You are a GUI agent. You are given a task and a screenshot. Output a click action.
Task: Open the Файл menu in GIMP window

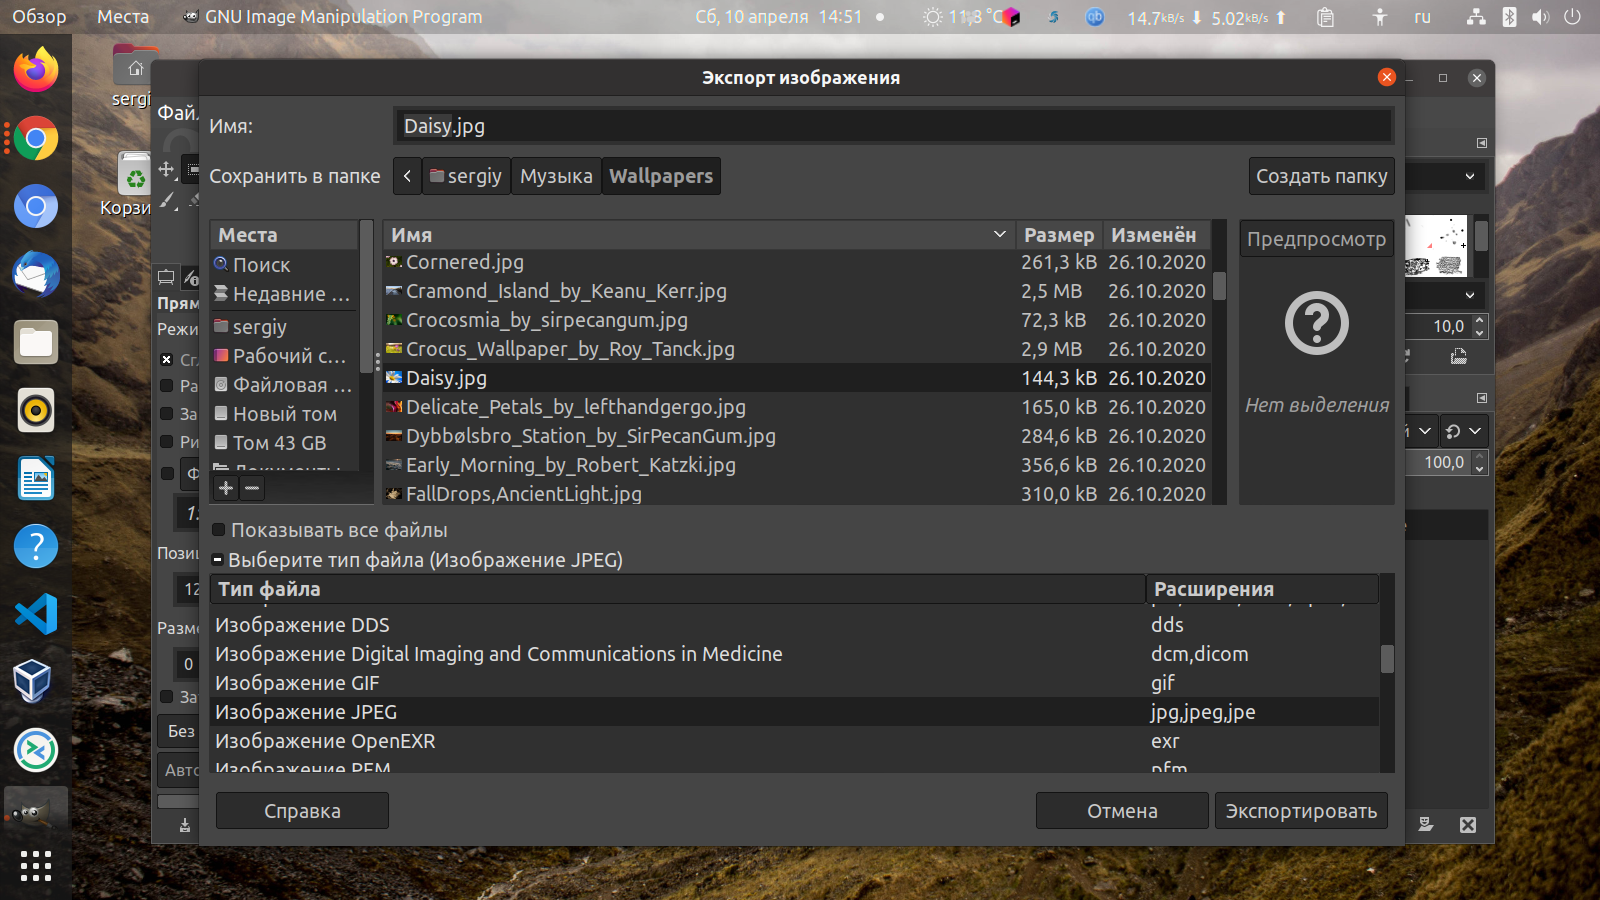pos(178,112)
